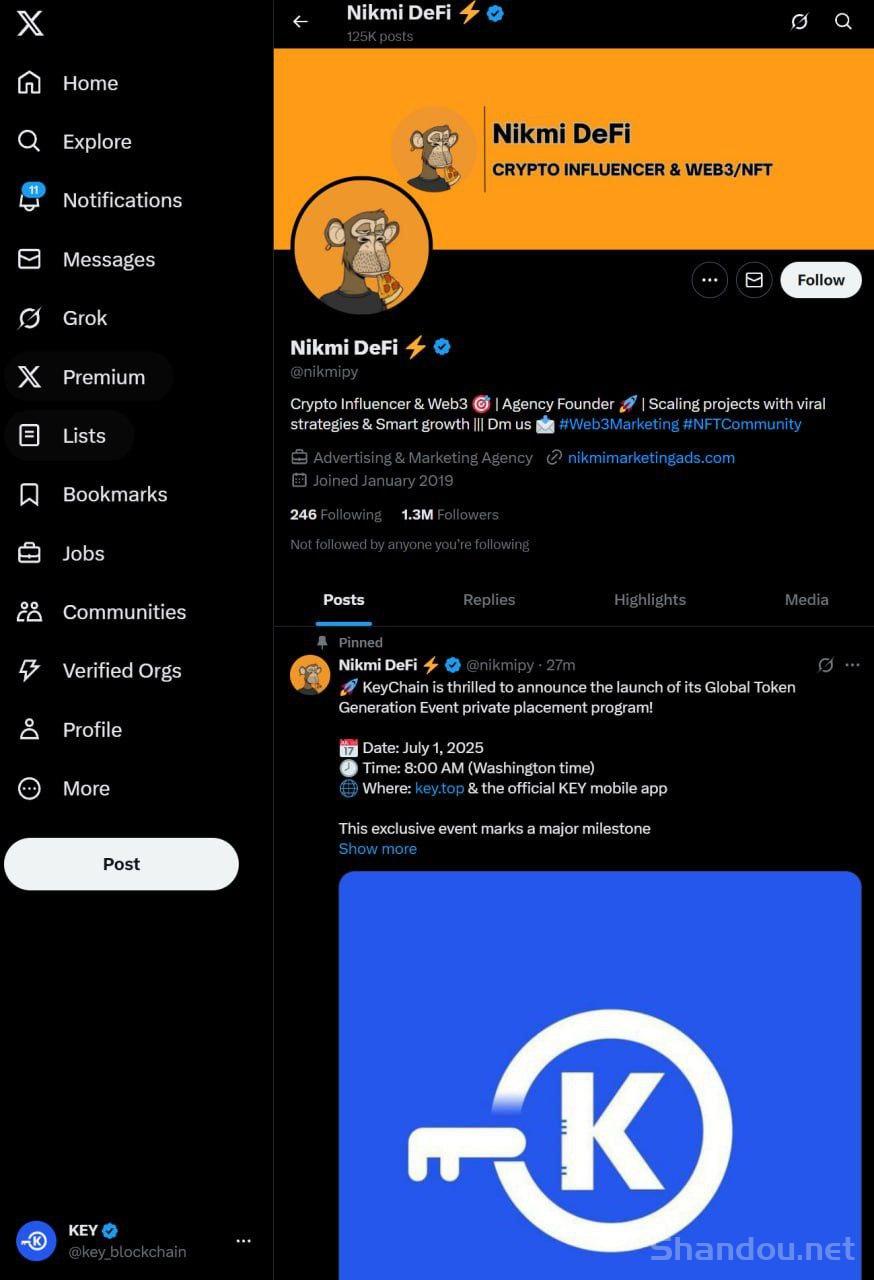Open the search magnifier icon in header

844,21
